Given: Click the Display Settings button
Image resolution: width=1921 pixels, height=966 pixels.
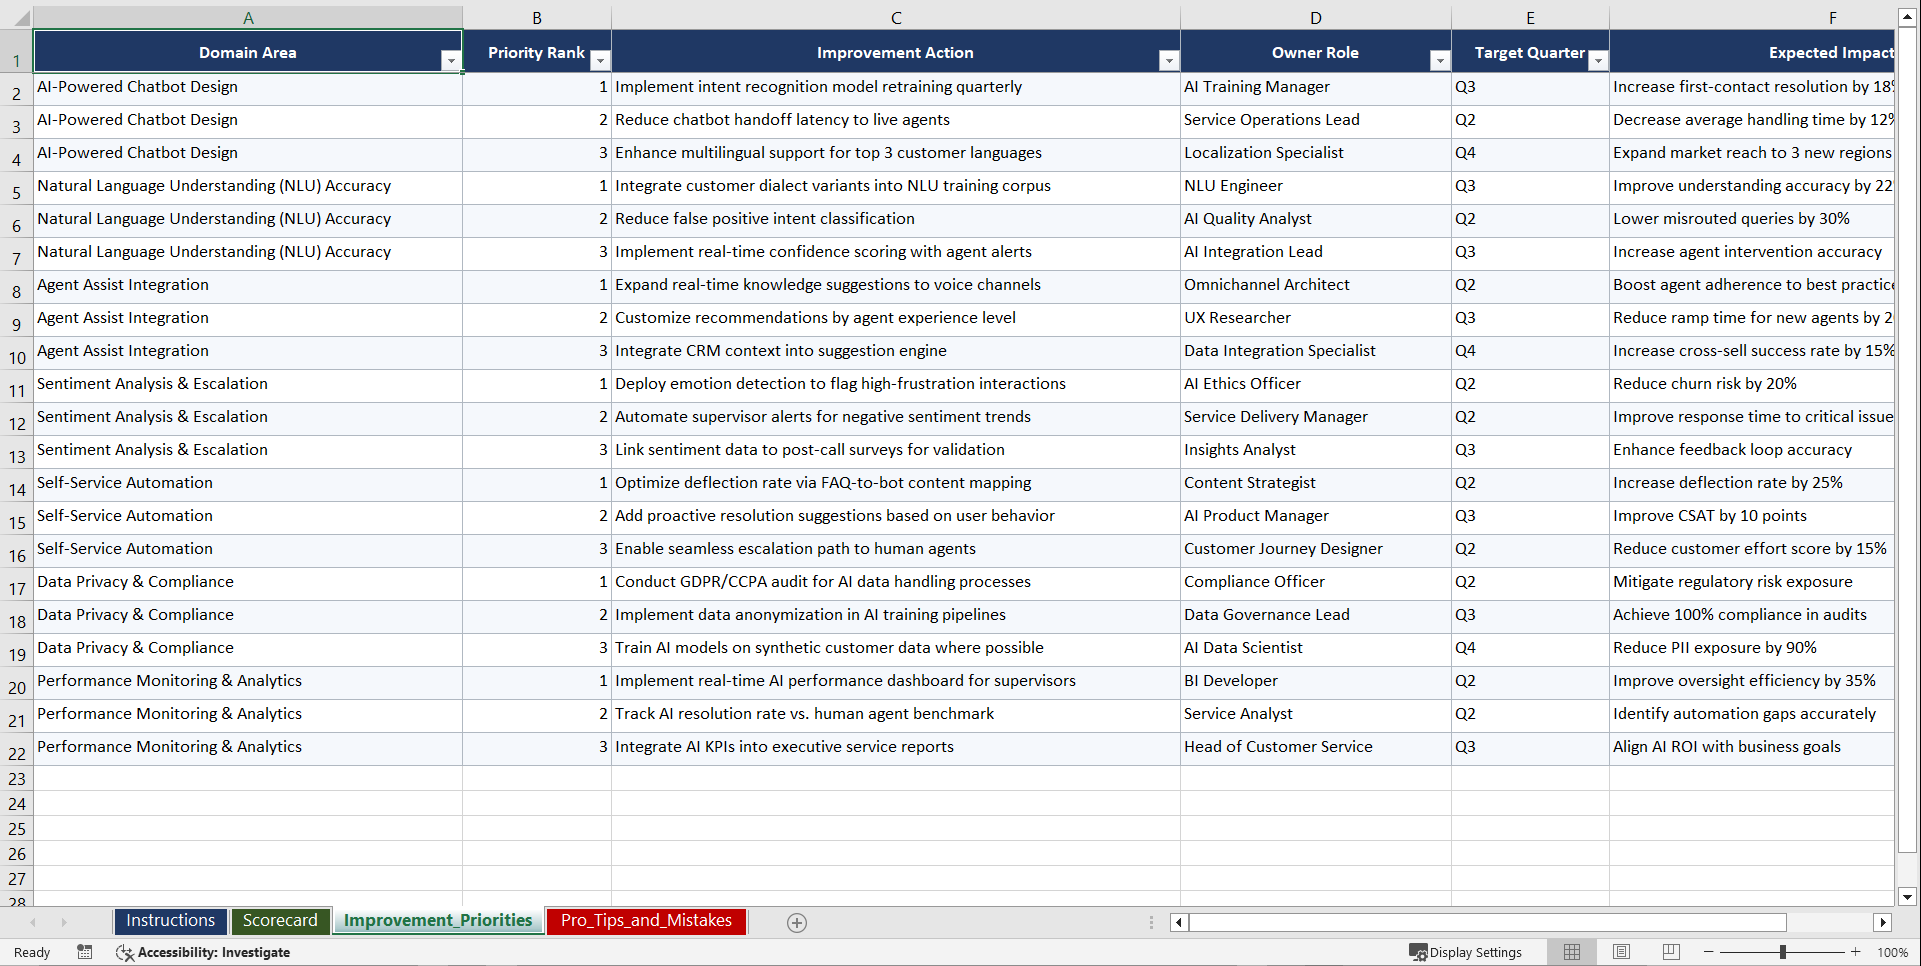Looking at the screenshot, I should click(1467, 951).
